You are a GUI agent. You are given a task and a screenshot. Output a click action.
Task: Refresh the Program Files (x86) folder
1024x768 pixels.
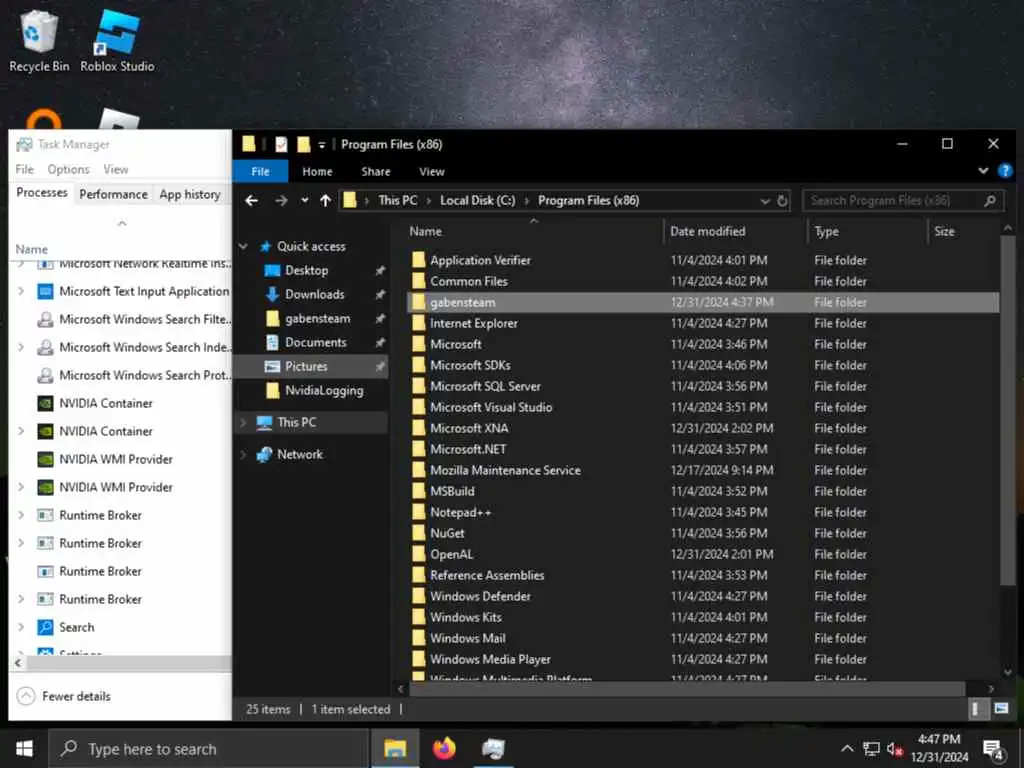(782, 201)
